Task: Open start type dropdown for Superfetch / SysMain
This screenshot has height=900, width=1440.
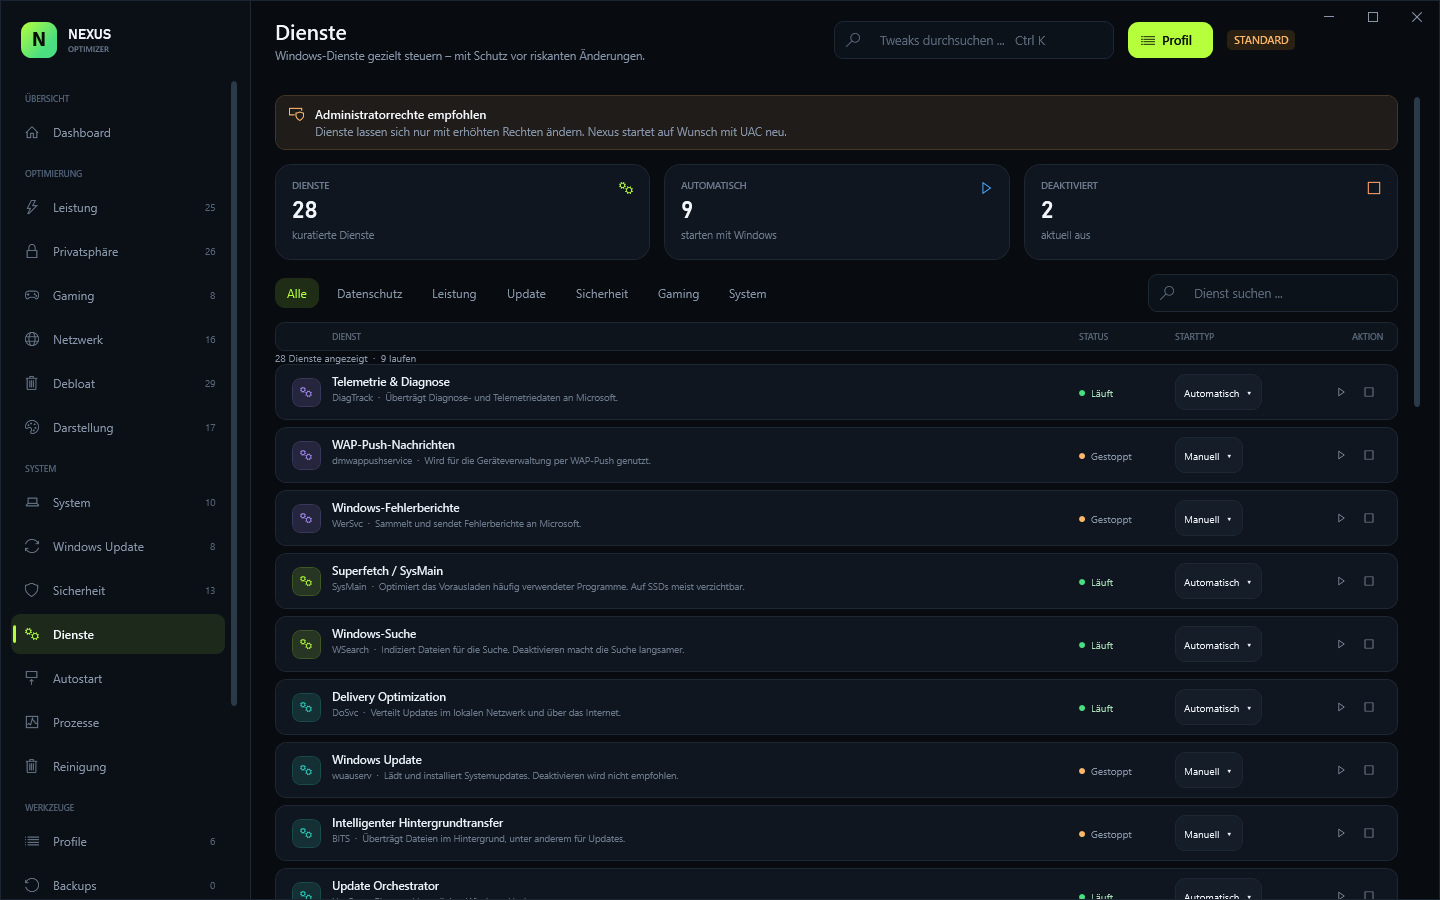Action: pyautogui.click(x=1218, y=582)
